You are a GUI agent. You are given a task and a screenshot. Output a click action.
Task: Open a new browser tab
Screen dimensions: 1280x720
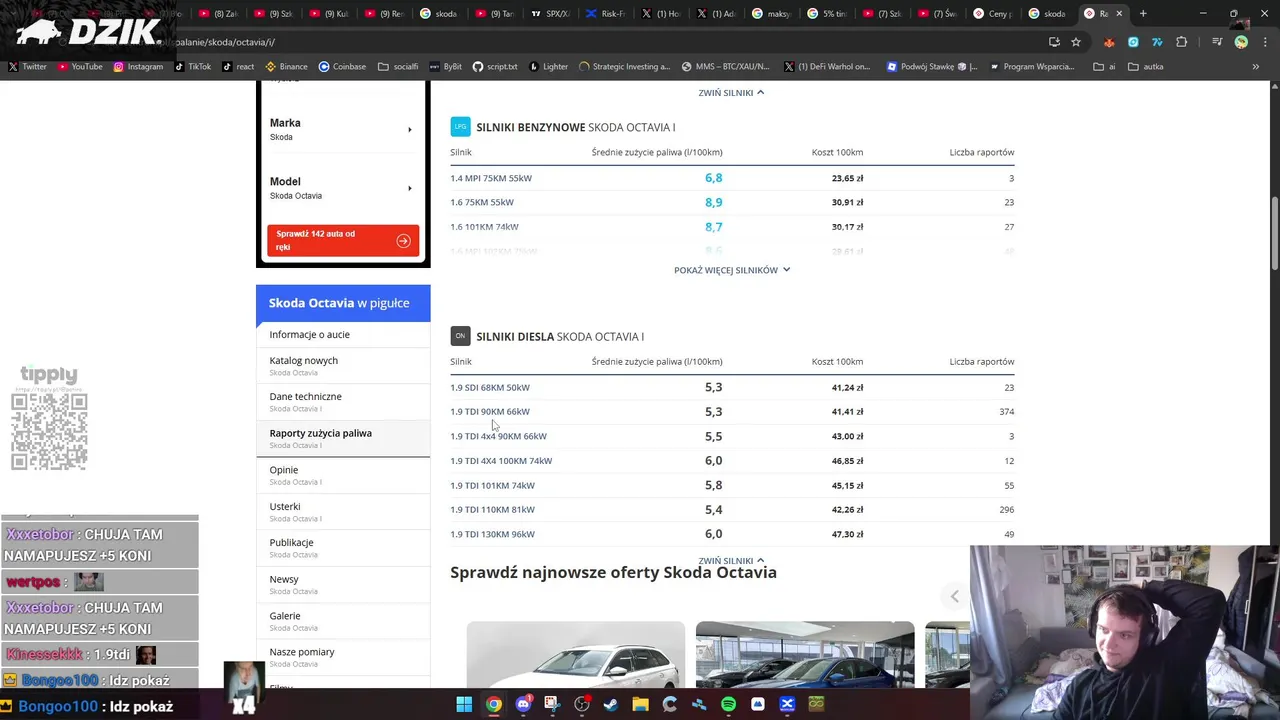1143,14
